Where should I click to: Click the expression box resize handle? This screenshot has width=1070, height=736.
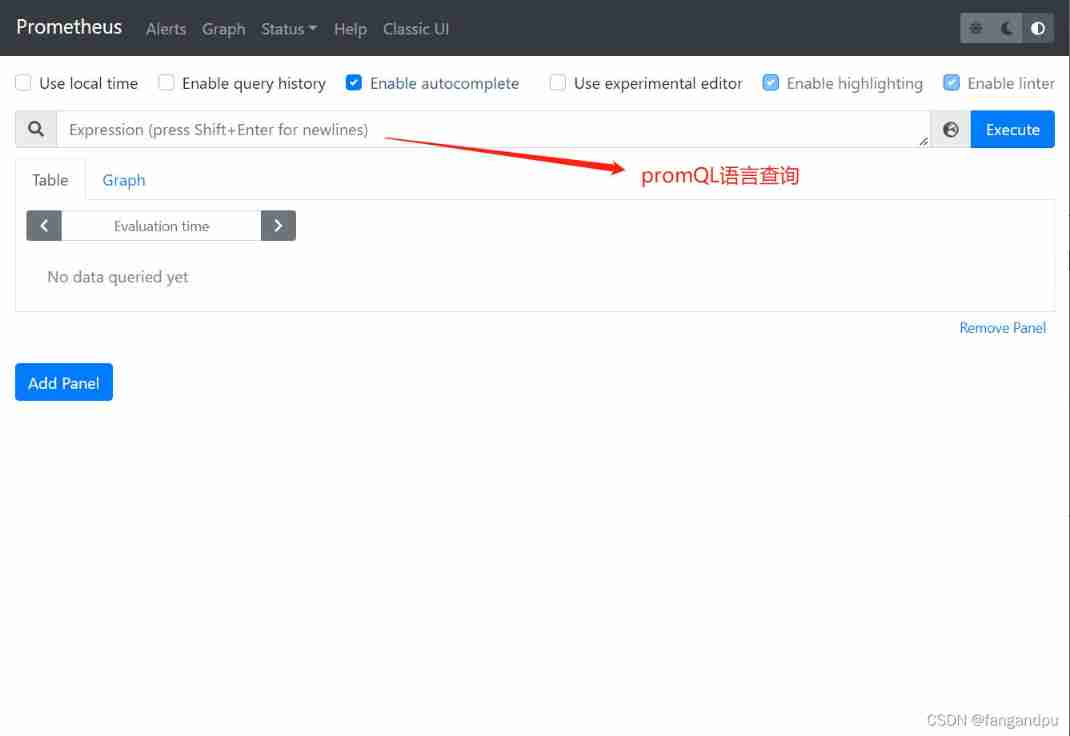923,141
